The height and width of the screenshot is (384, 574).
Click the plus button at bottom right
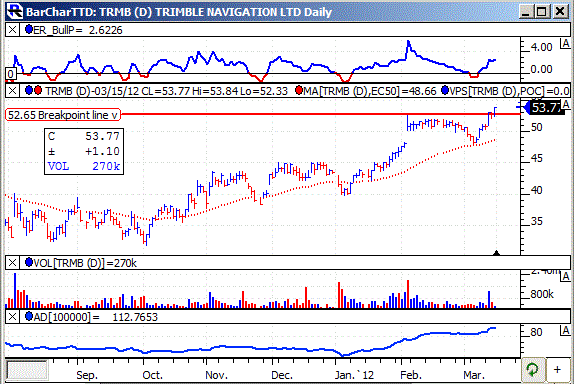(557, 370)
